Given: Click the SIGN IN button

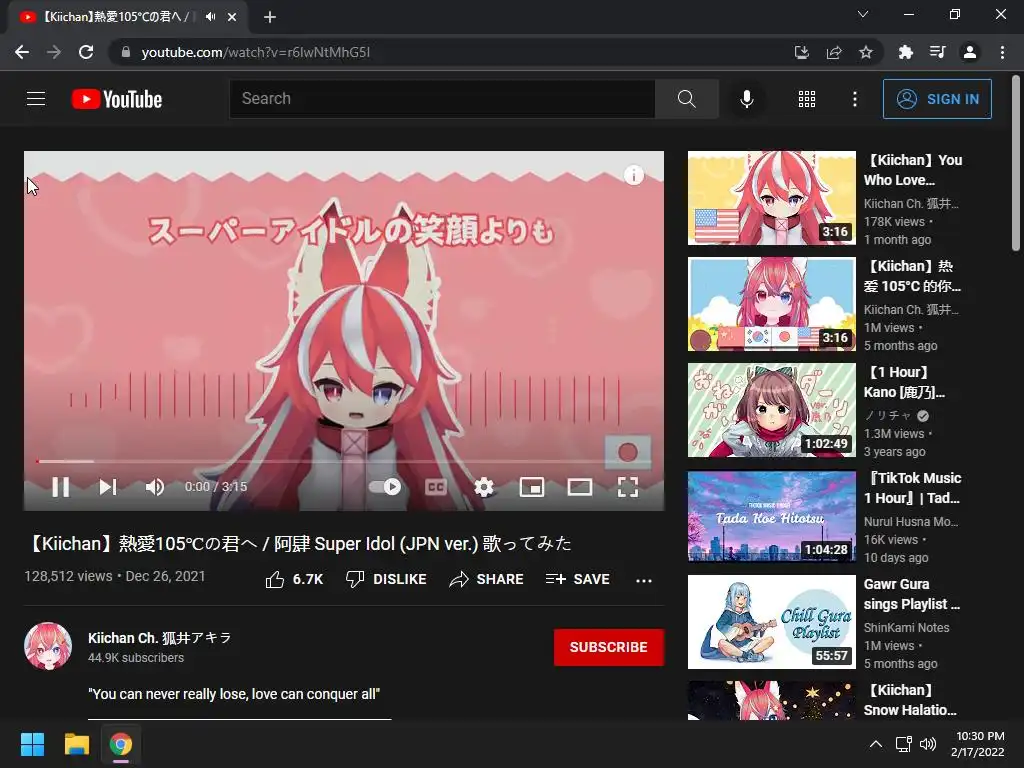Looking at the screenshot, I should [937, 99].
